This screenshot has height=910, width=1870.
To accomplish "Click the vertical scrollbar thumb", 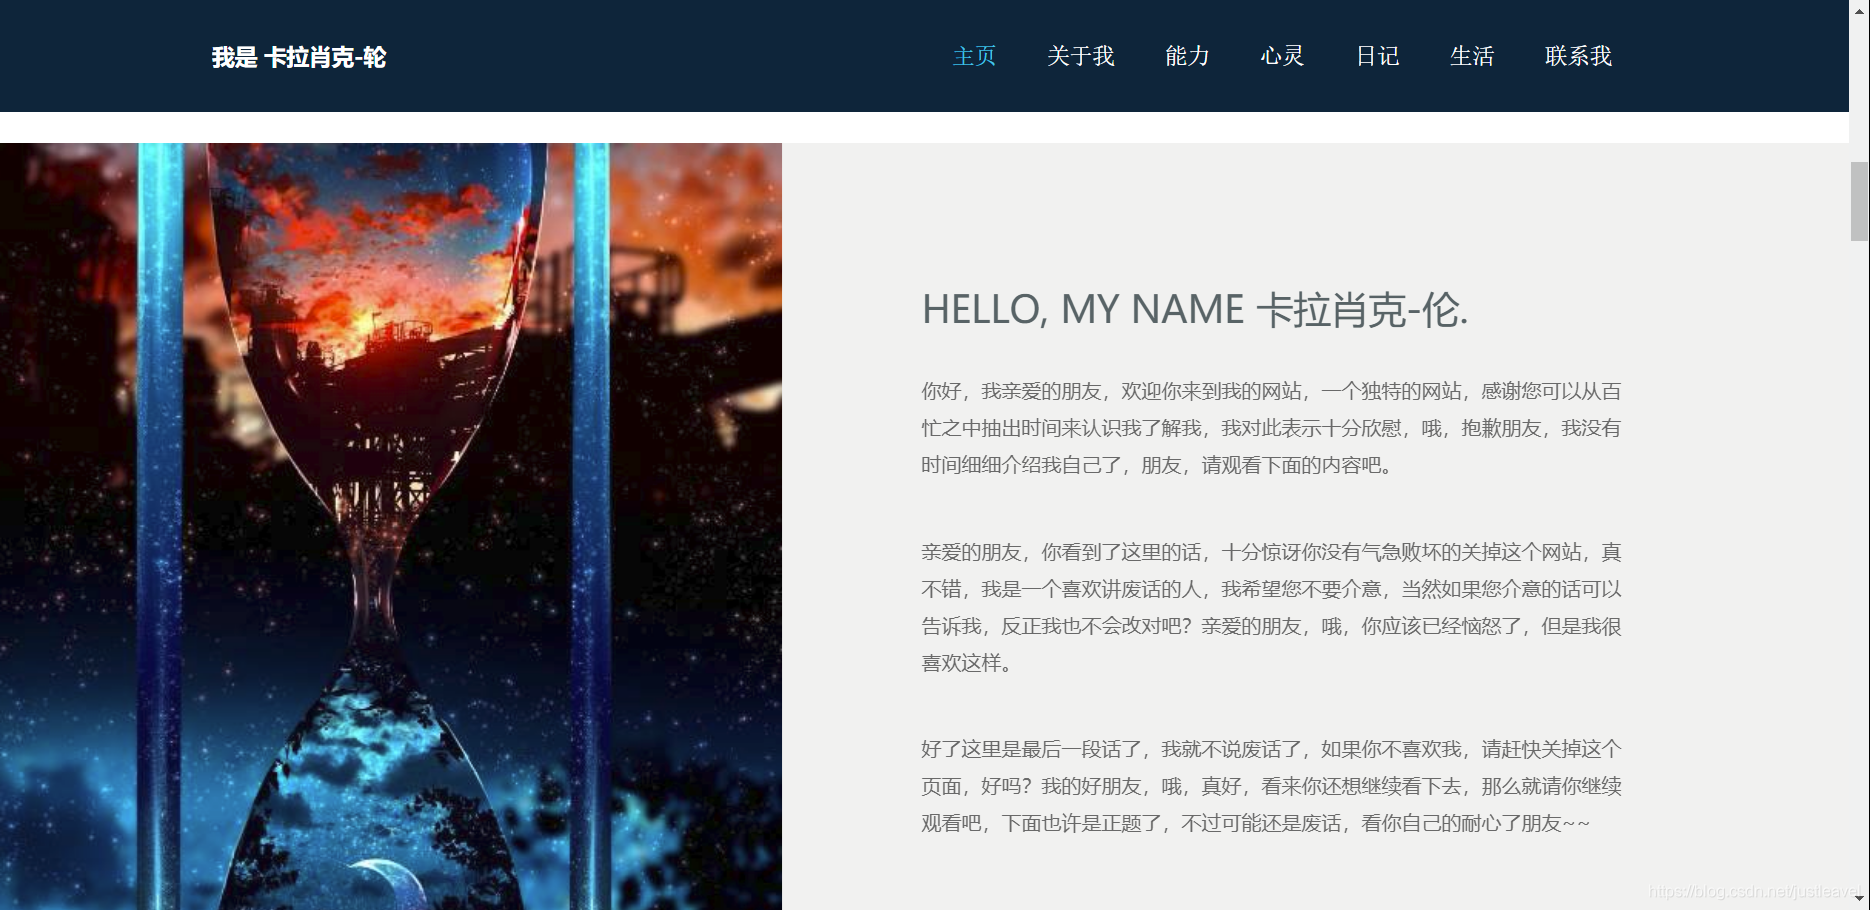I will coord(1859,201).
